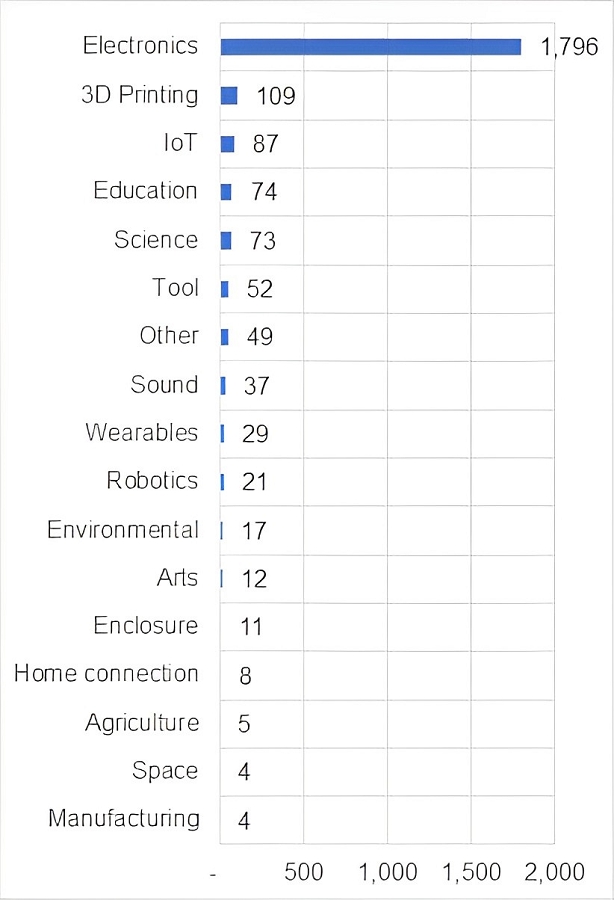The width and height of the screenshot is (614, 900).
Task: Click the Electronics bar in the chart
Action: [370, 47]
